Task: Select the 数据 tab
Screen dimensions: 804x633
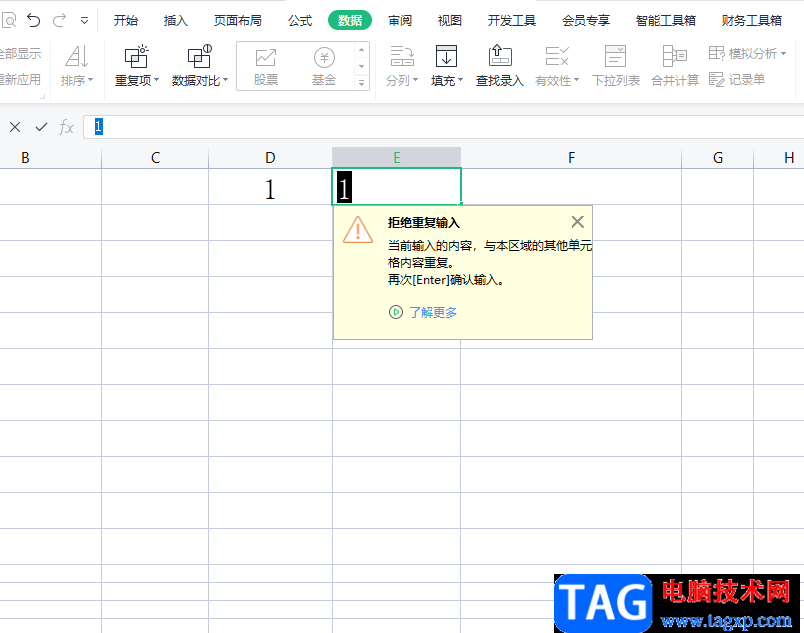Action: tap(350, 21)
